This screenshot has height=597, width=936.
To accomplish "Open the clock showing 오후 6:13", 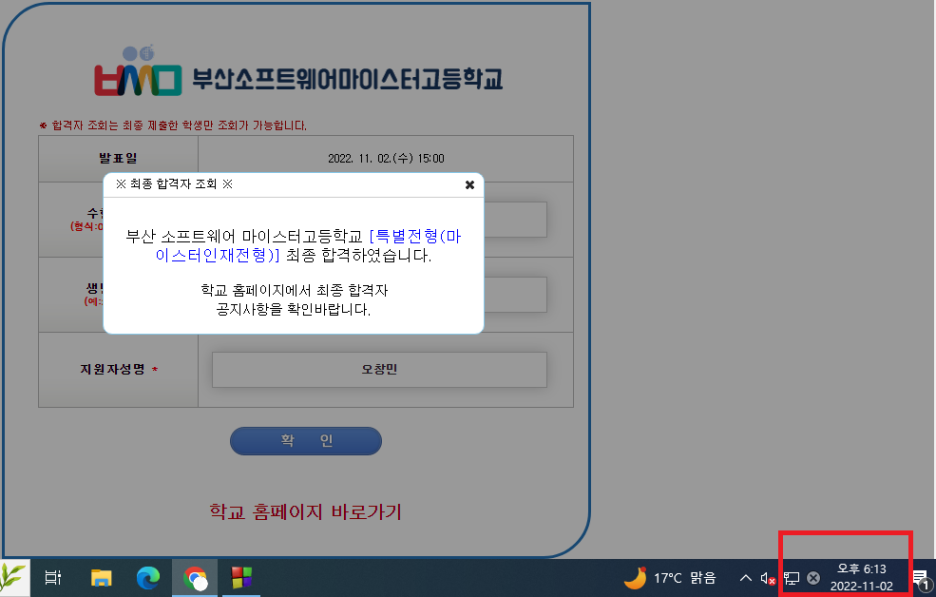I will (861, 577).
